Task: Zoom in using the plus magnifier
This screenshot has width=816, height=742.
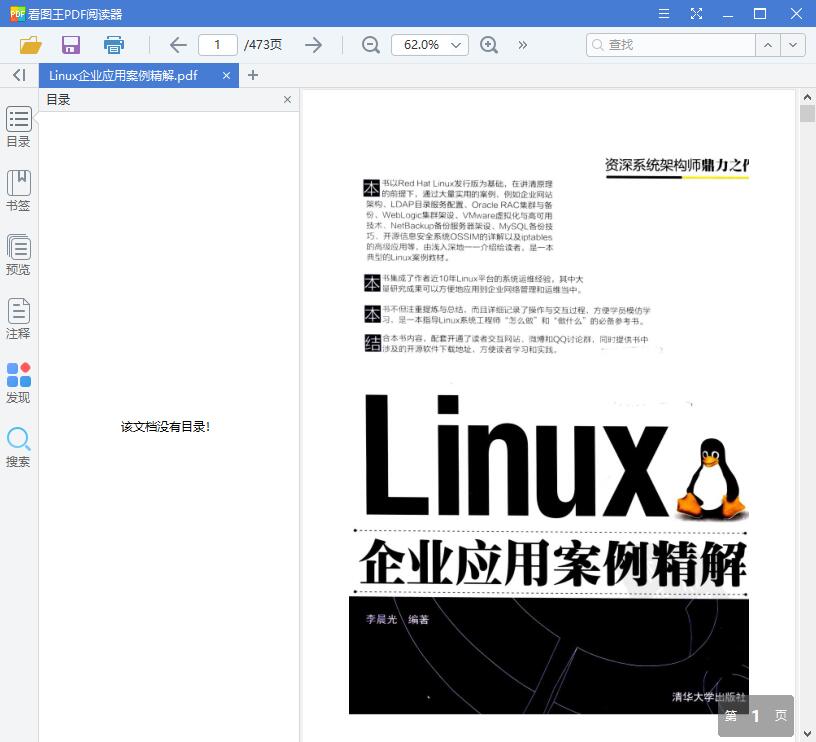Action: (x=489, y=45)
